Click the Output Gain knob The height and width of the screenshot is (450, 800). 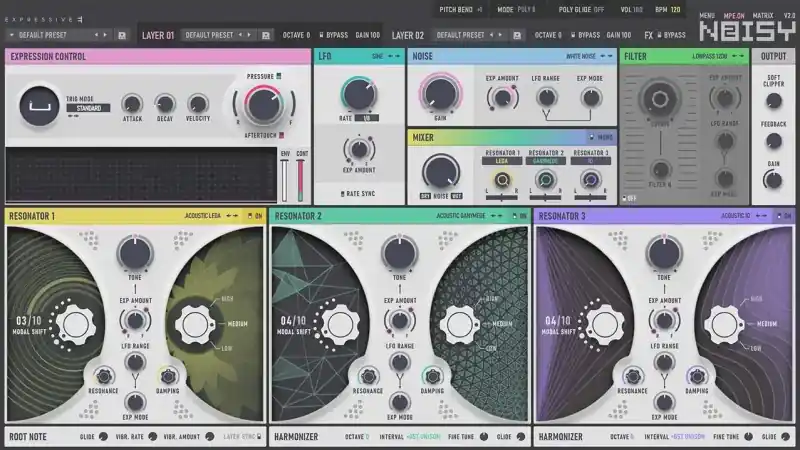(773, 180)
